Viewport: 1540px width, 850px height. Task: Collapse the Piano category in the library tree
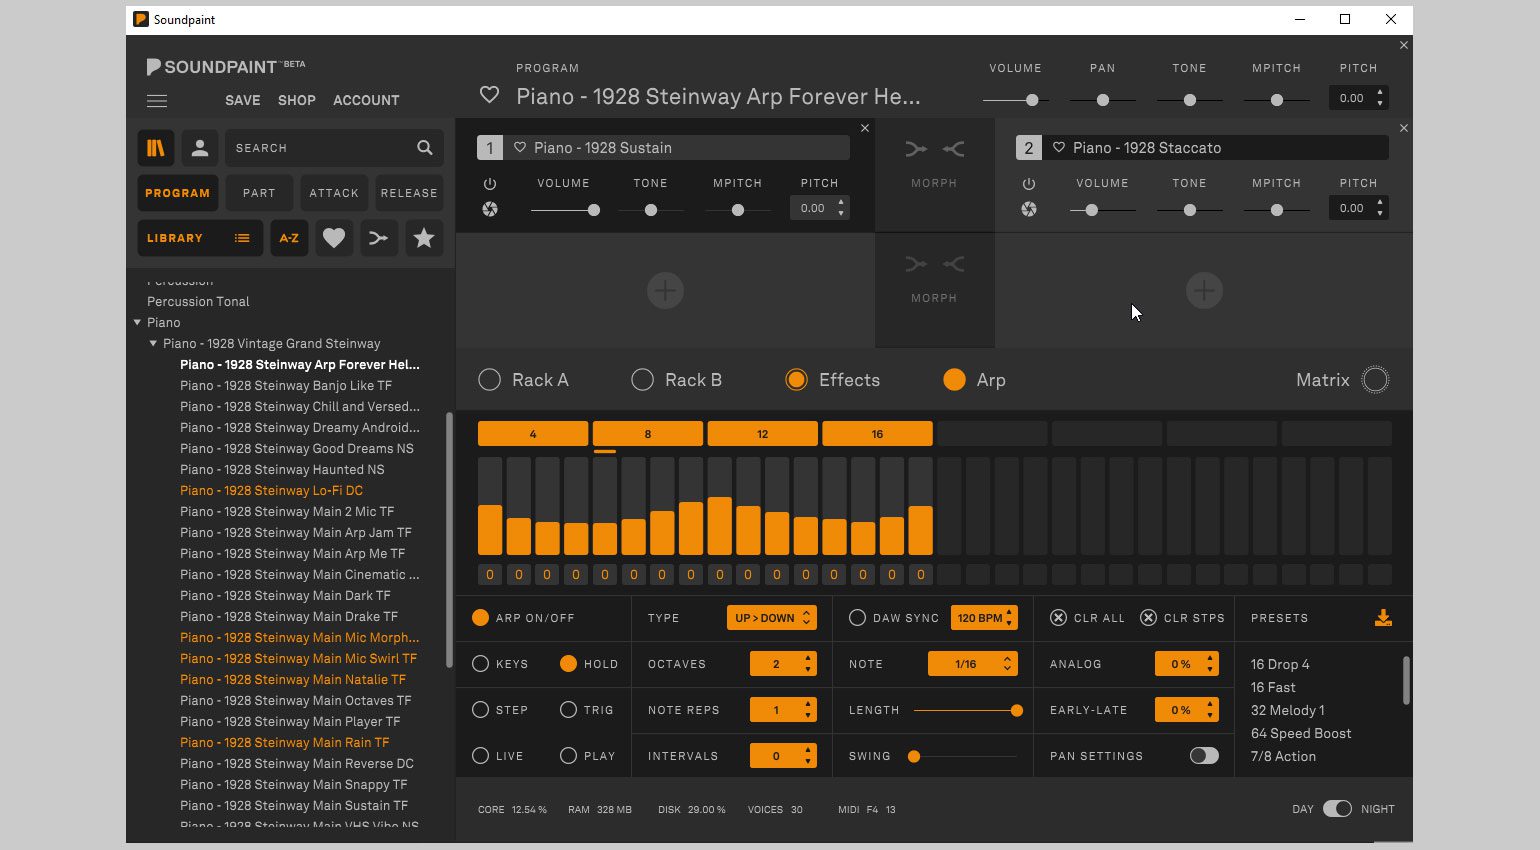(x=138, y=322)
